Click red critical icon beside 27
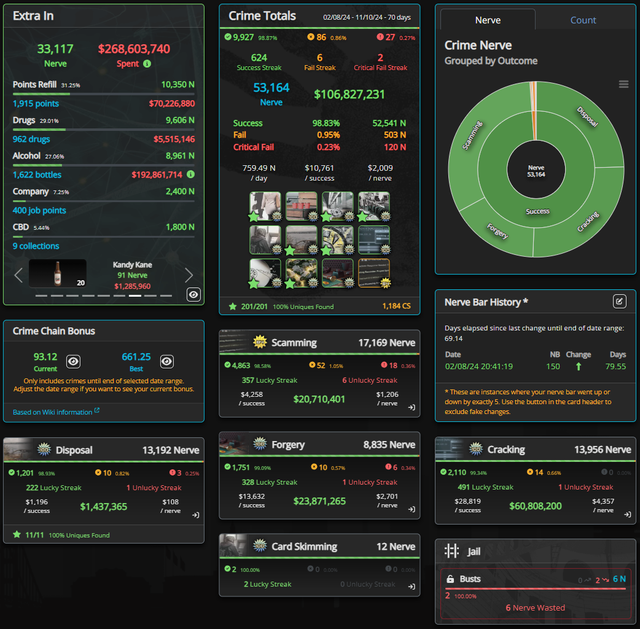 380,37
